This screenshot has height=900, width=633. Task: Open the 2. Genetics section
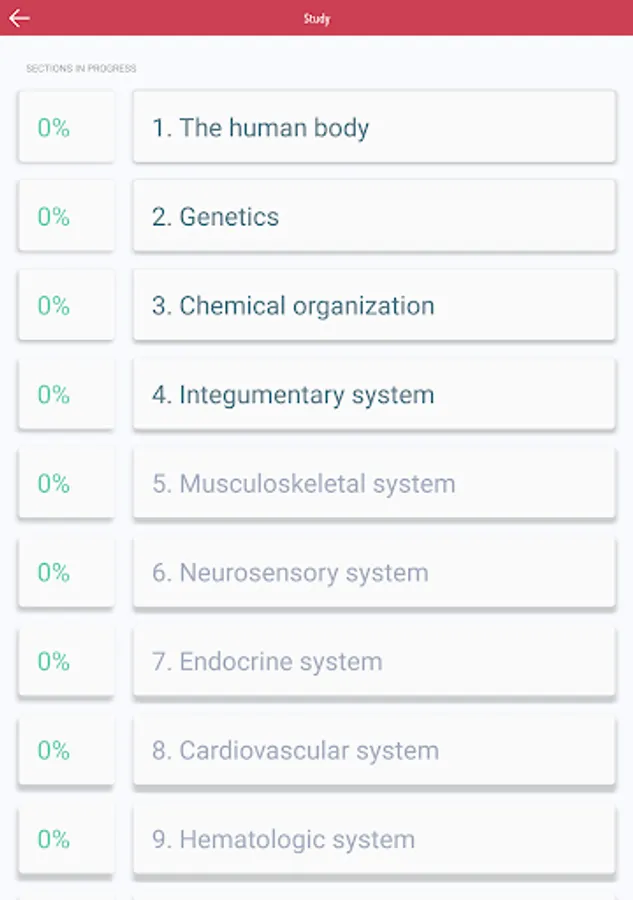373,216
